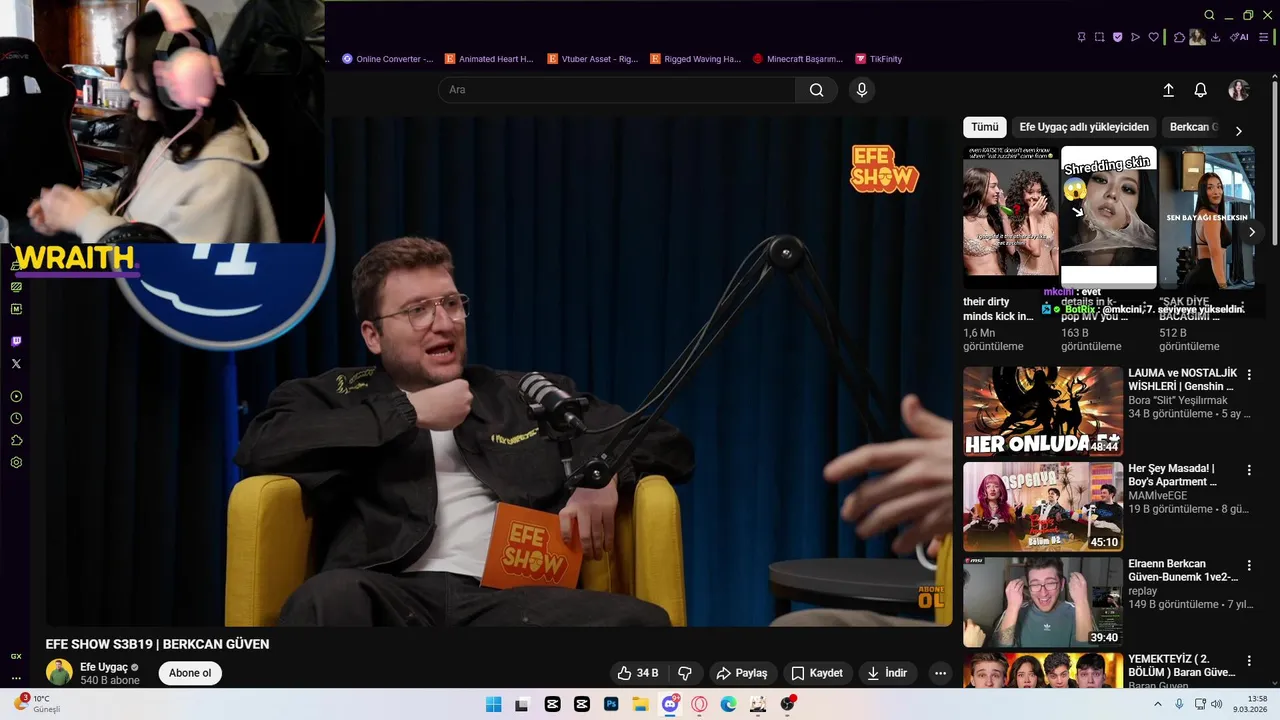
Task: Open sidebar three-dots setup menu
Action: [16, 678]
